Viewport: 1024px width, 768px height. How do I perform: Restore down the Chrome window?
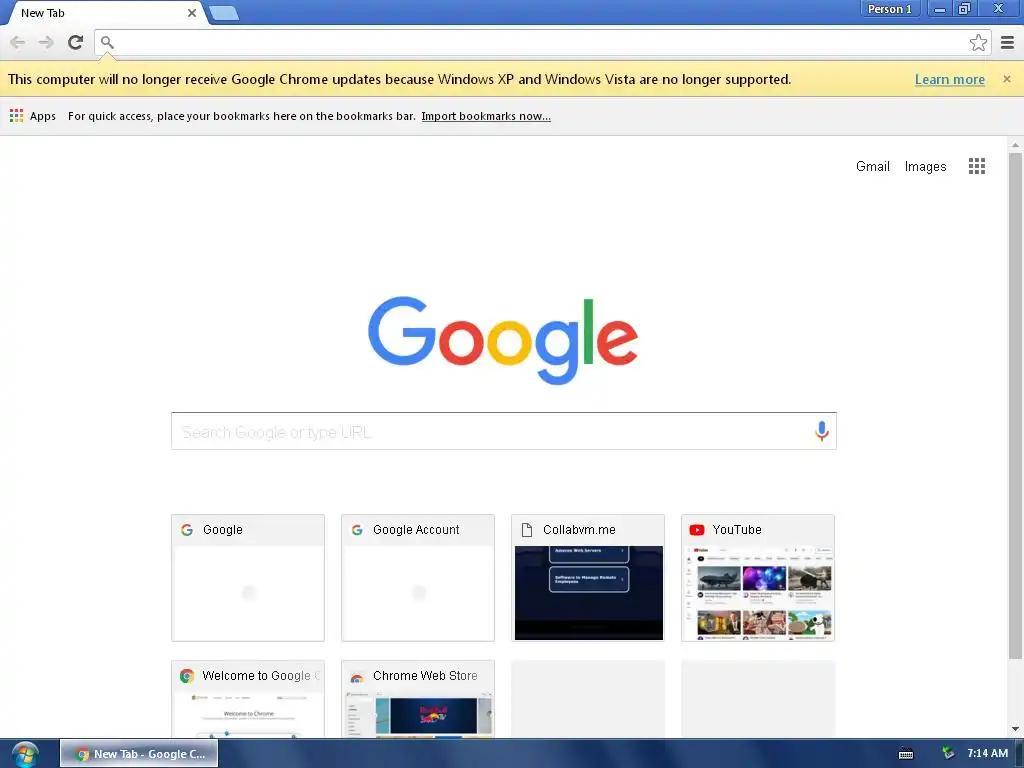coord(964,9)
